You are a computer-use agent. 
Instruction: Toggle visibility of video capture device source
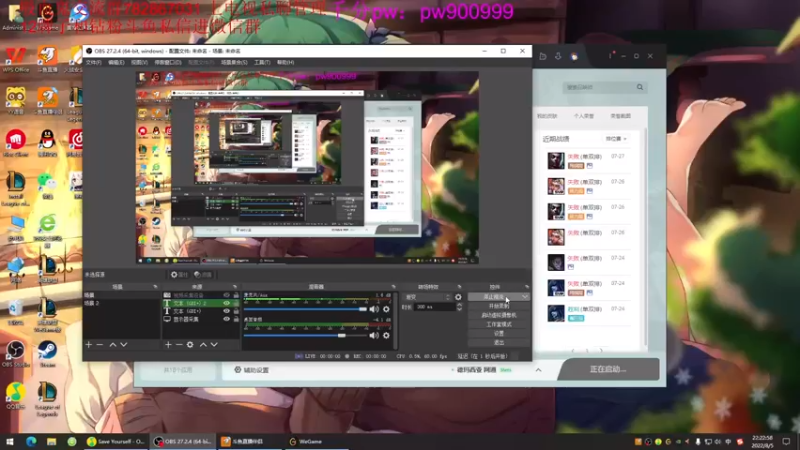[x=227, y=295]
